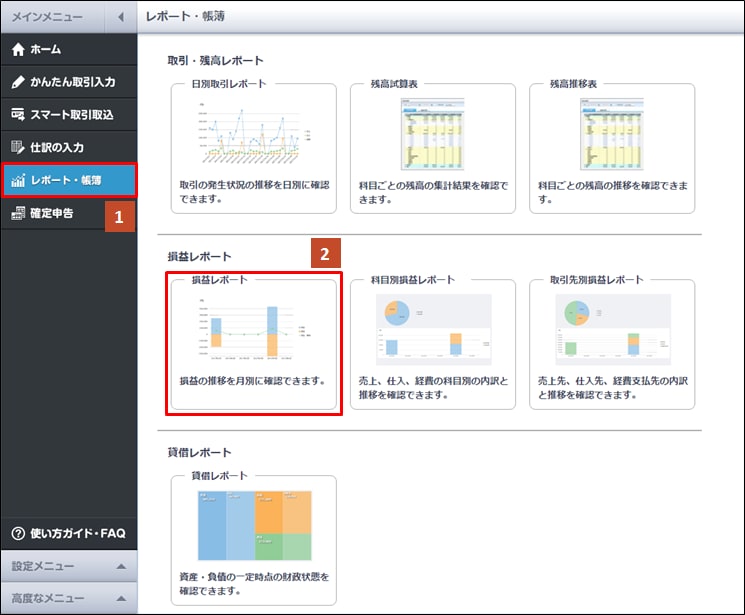The image size is (745, 615).
Task: Open the メインメニュー header panel
Action: (50, 17)
